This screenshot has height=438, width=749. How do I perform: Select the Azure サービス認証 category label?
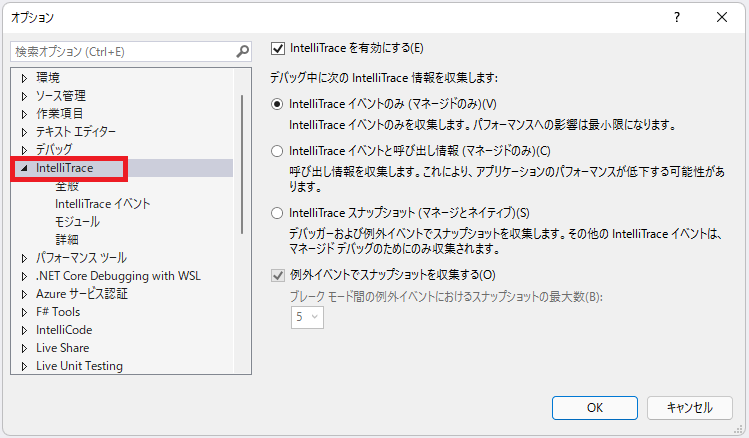click(x=82, y=294)
